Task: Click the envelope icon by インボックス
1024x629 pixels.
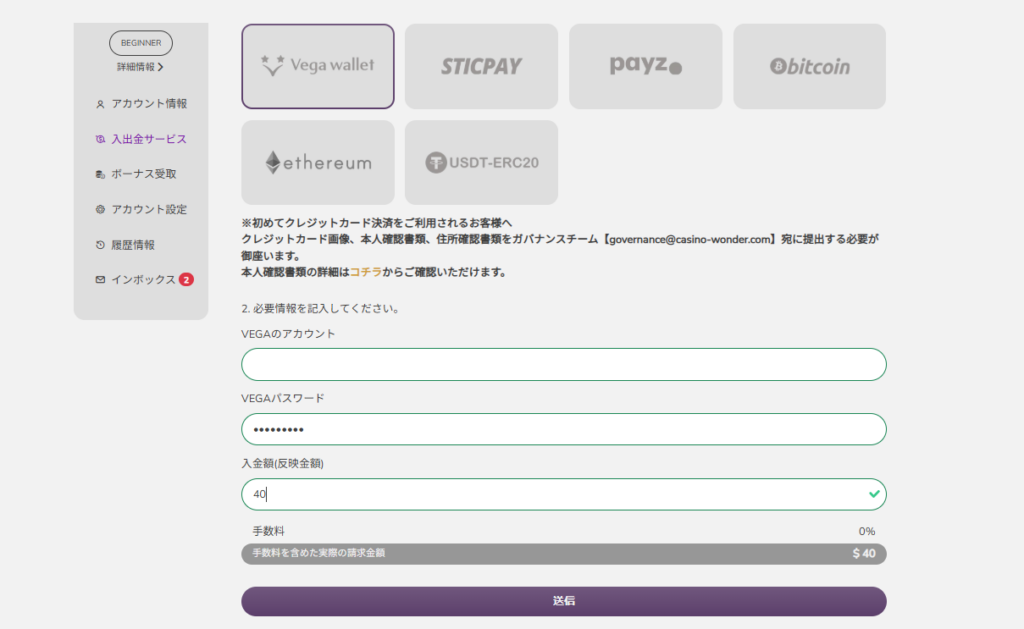Action: point(100,280)
